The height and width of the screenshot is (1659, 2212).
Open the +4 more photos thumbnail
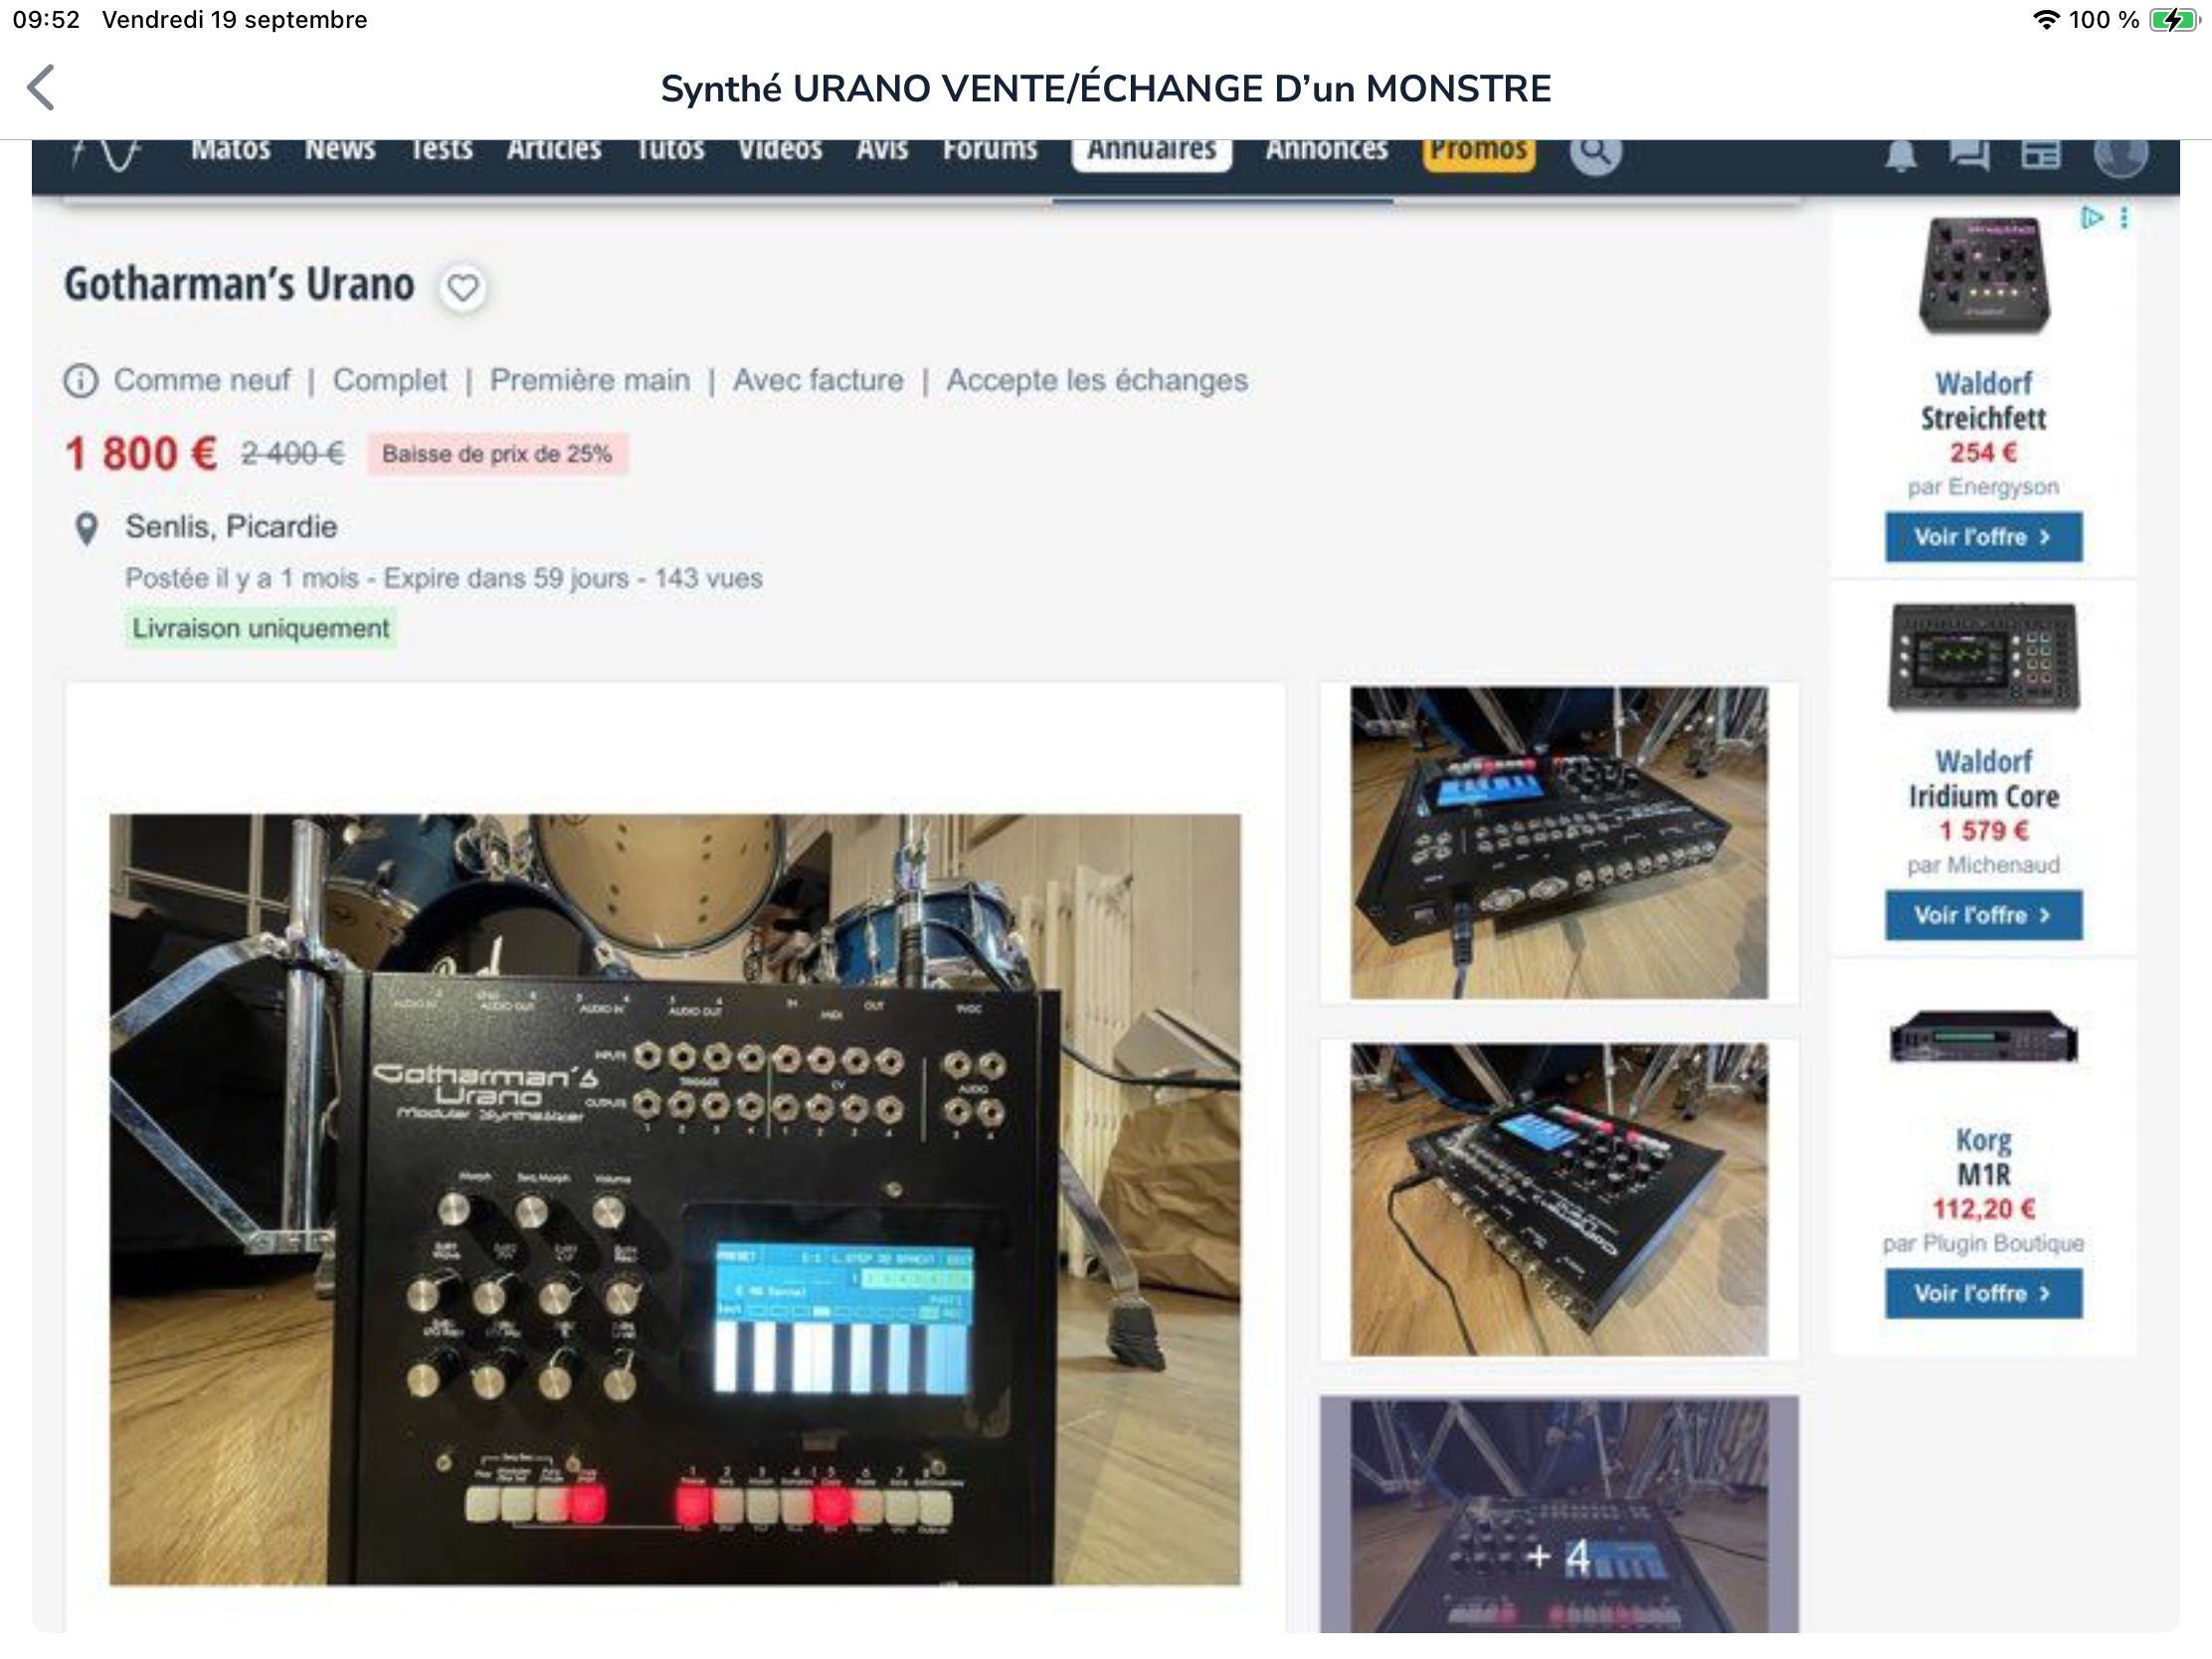[1559, 1516]
